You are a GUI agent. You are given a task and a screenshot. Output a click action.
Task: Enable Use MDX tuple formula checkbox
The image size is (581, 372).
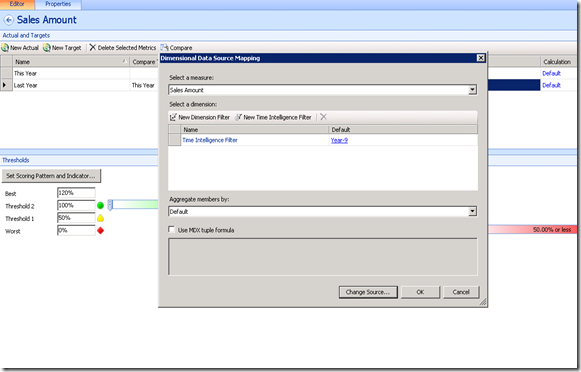171,229
